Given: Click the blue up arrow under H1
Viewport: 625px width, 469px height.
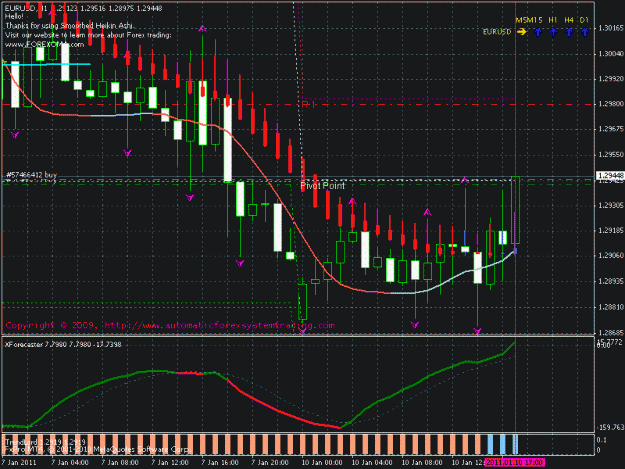Looking at the screenshot, I should tap(553, 32).
